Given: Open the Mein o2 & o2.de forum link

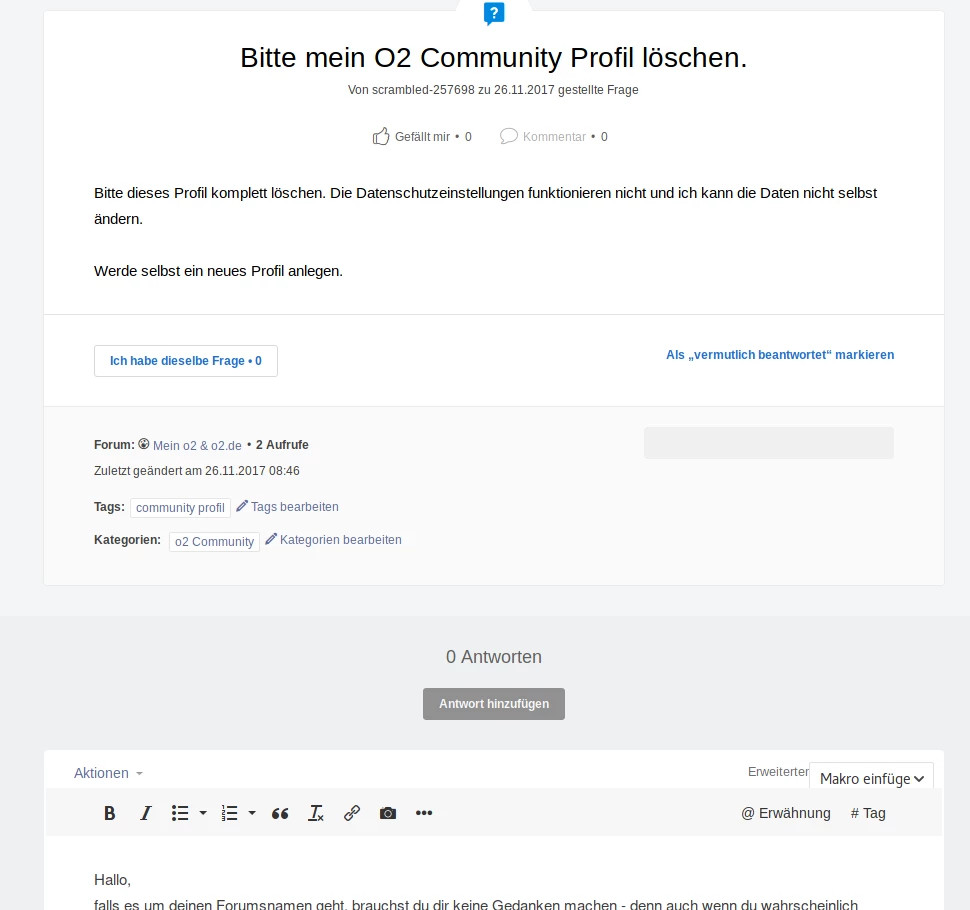Looking at the screenshot, I should pos(197,445).
